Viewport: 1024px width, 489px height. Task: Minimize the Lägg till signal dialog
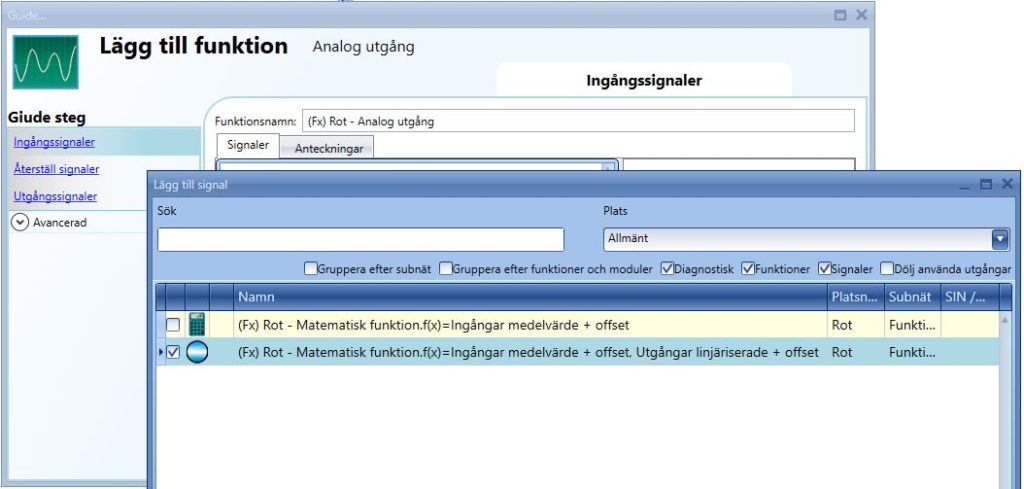coord(965,185)
